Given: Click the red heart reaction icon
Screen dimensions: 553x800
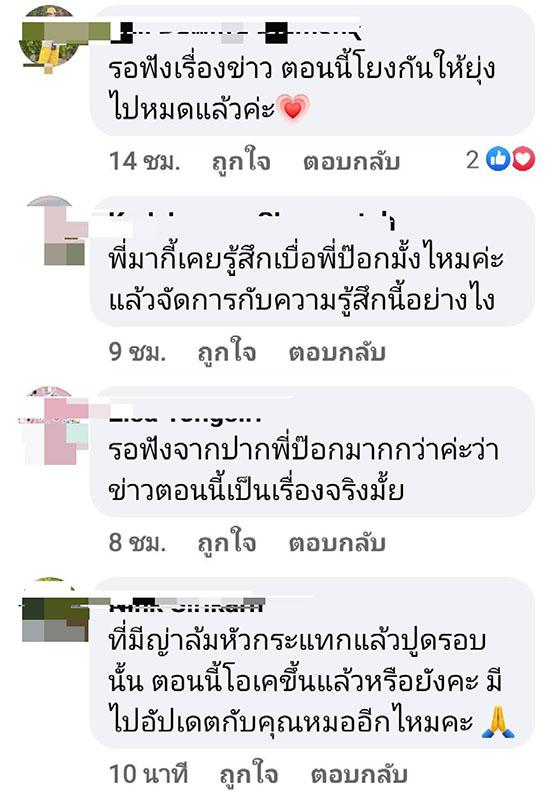Looking at the screenshot, I should click(x=523, y=159).
